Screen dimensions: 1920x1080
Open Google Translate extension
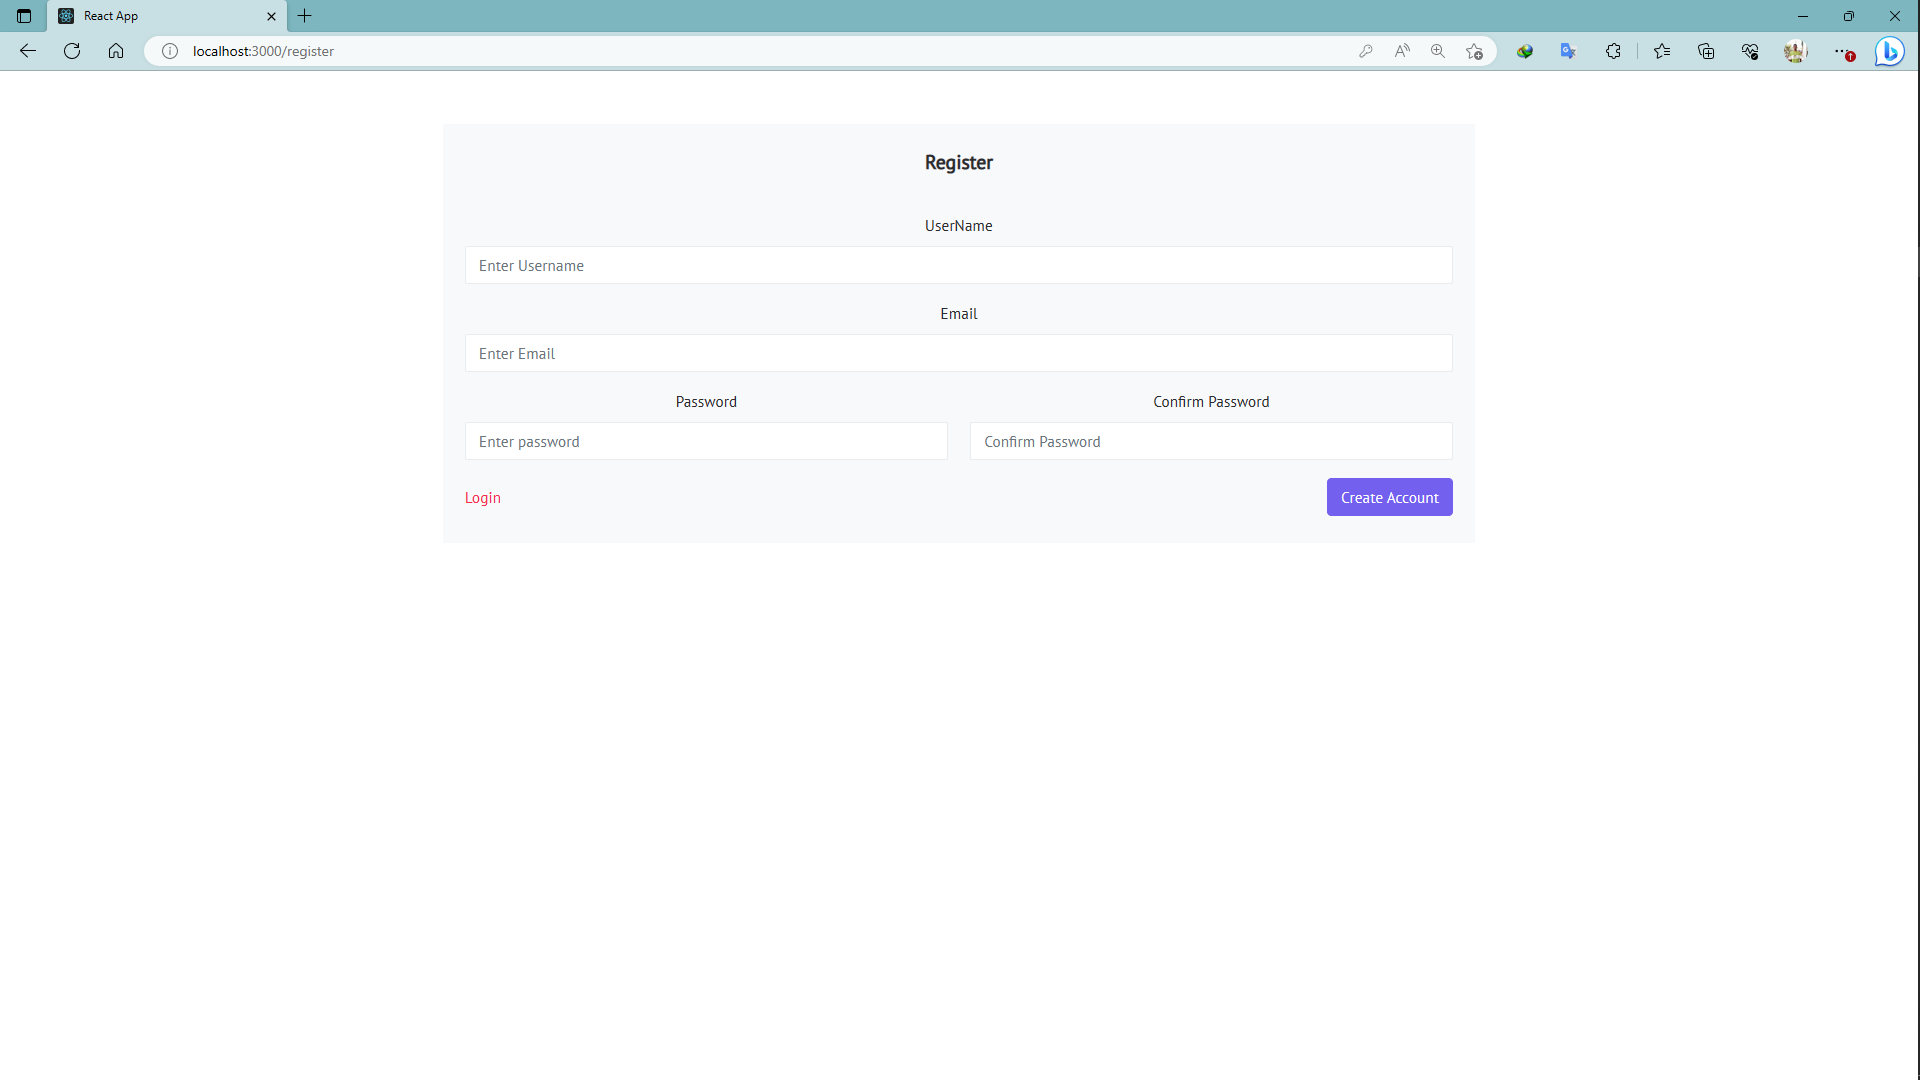pos(1568,51)
